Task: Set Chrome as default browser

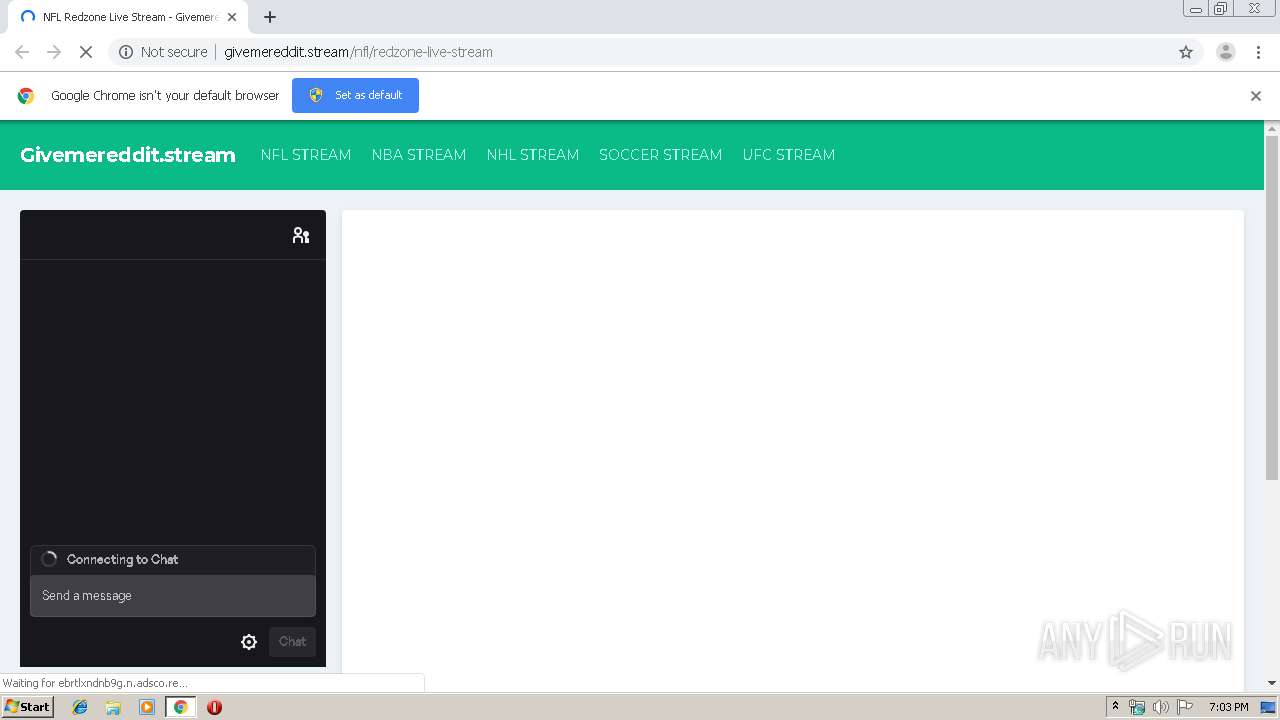Action: pos(355,95)
